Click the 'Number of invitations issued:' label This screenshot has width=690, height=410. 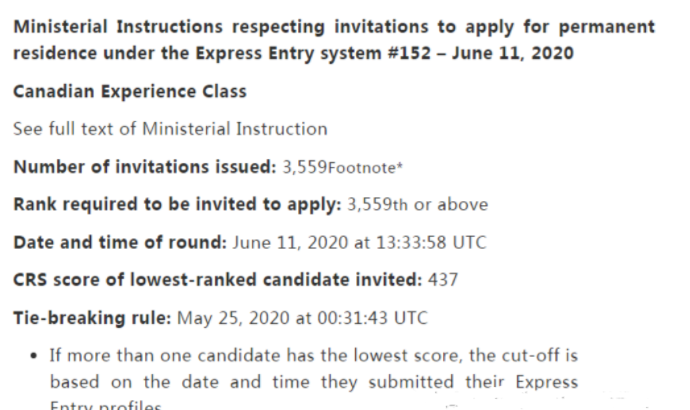pos(145,167)
